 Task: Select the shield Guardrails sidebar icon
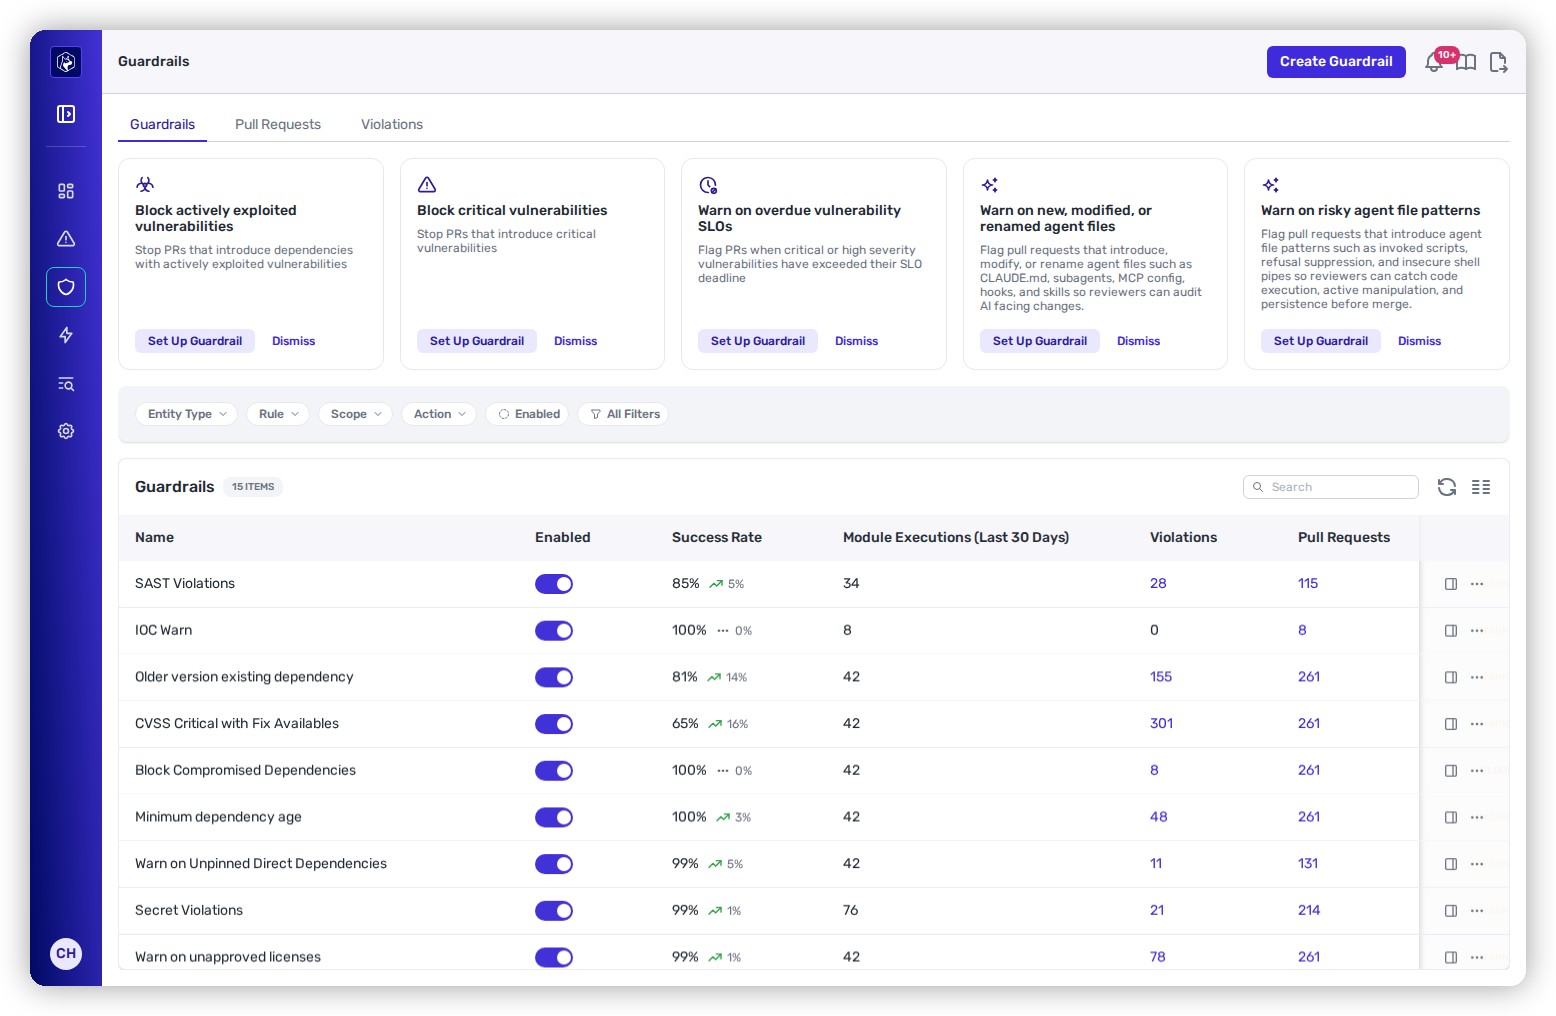pyautogui.click(x=66, y=287)
